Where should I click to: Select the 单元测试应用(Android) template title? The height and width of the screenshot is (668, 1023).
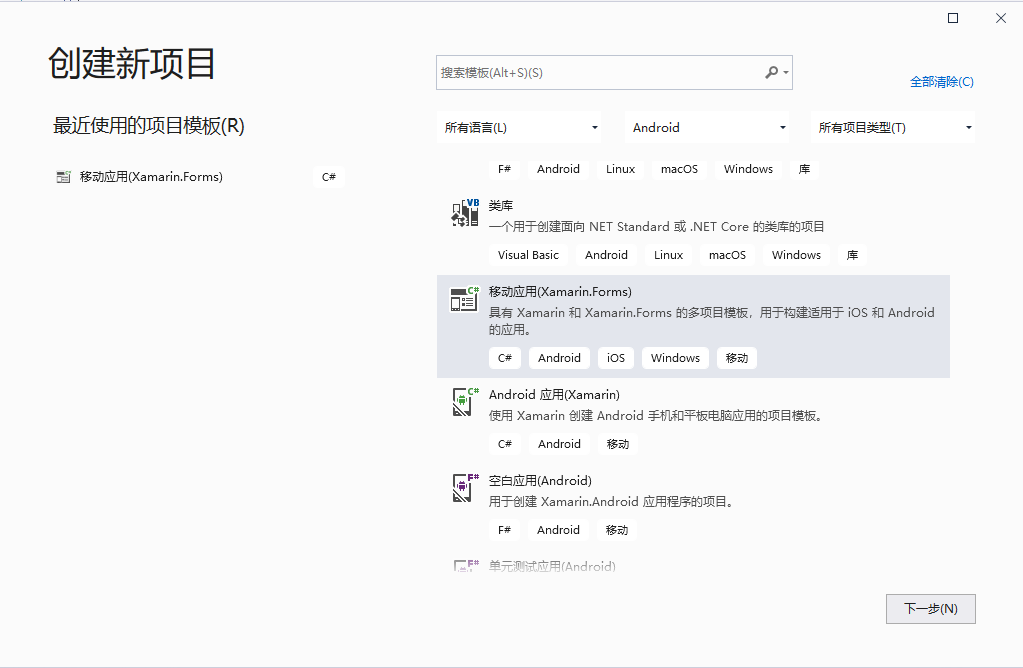[552, 566]
